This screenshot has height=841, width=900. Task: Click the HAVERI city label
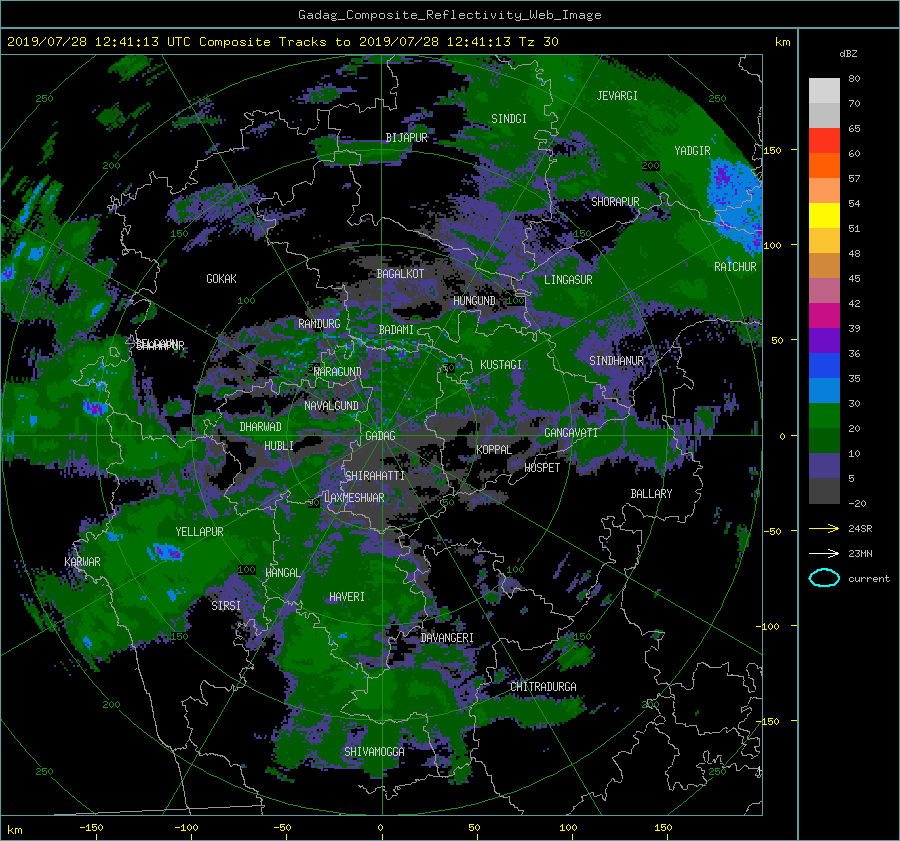click(x=347, y=598)
